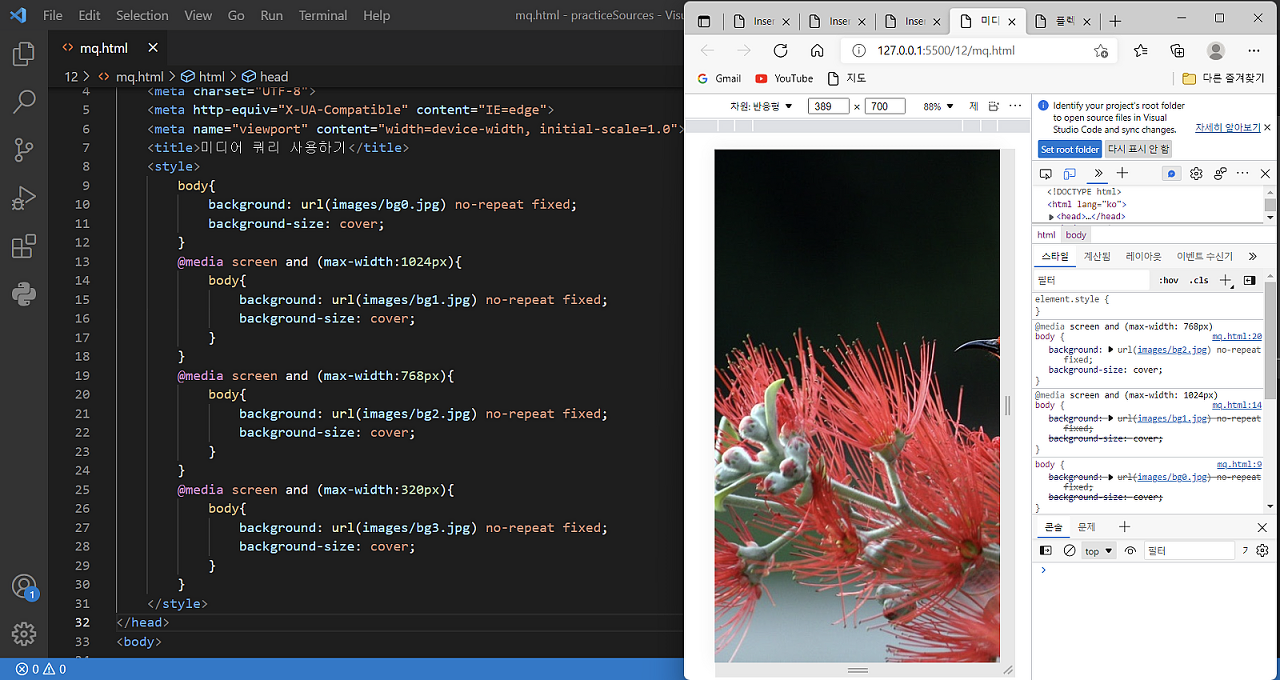Screen dimensions: 1280x680
Task: Open DevTools settings gear
Action: 1197,174
